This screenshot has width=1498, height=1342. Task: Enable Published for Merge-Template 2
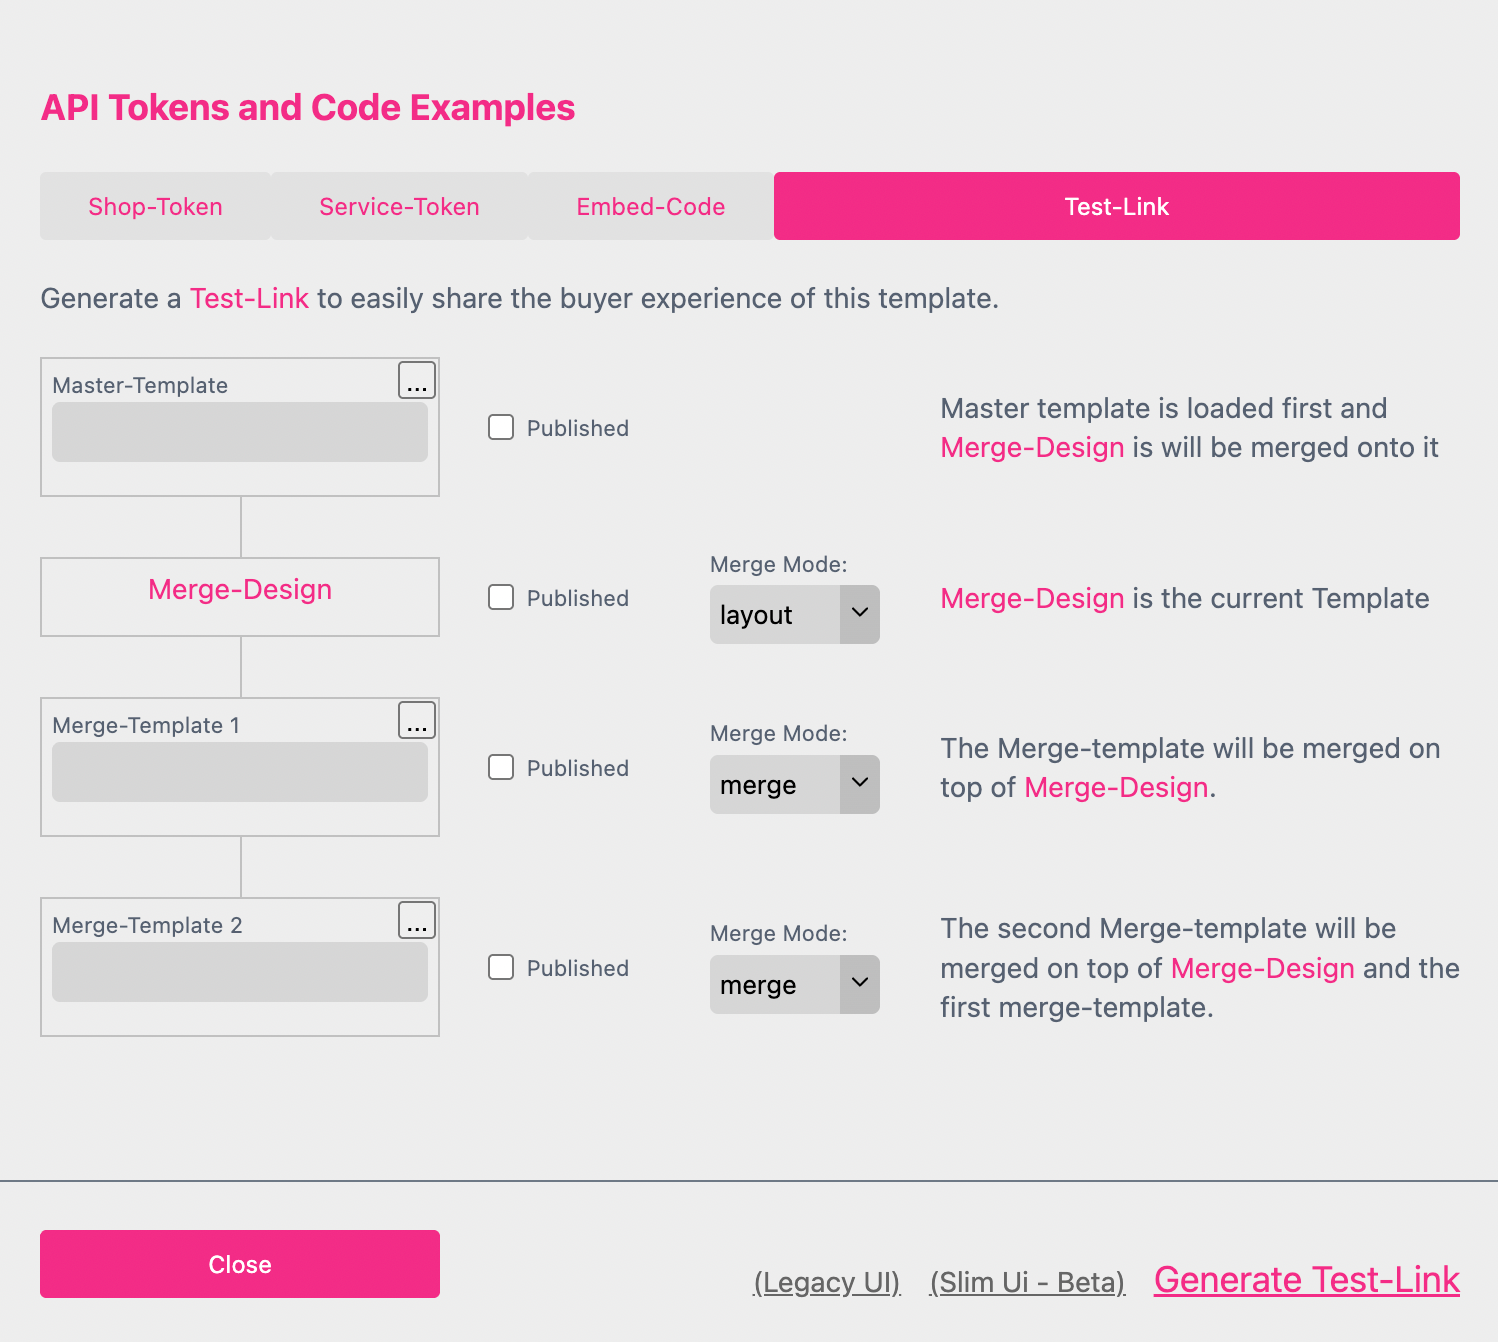(501, 967)
